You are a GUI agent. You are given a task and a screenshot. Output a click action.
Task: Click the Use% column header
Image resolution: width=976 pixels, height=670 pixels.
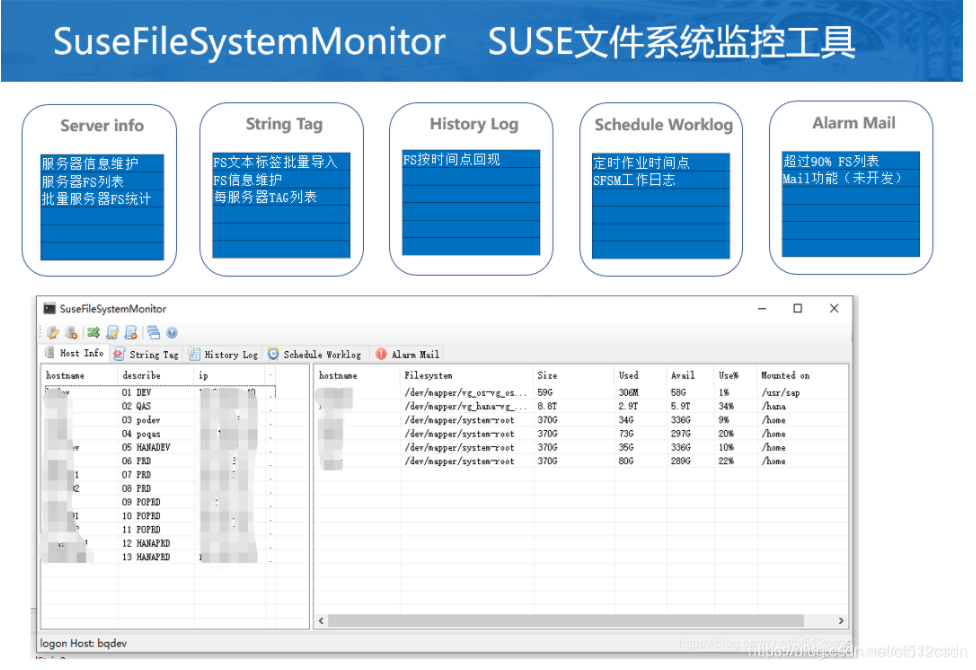coord(735,375)
